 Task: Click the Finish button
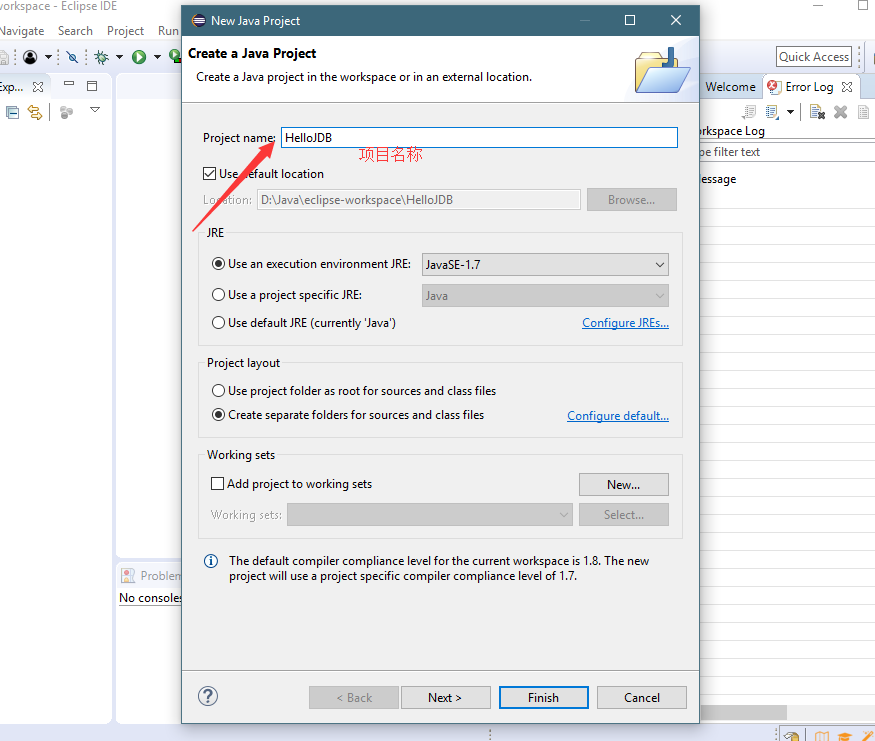click(x=544, y=697)
